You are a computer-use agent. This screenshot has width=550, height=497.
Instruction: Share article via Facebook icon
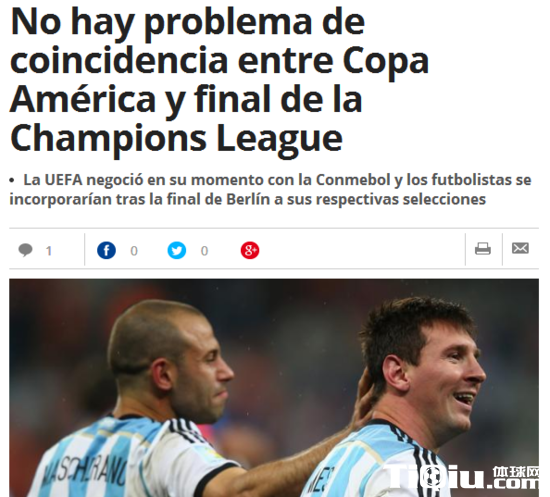click(x=106, y=250)
